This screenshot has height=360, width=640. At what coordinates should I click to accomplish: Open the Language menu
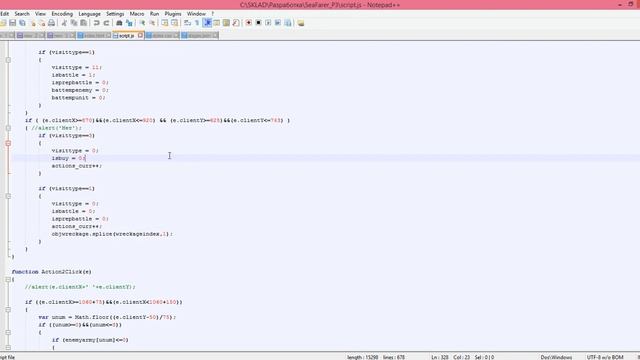coord(89,13)
